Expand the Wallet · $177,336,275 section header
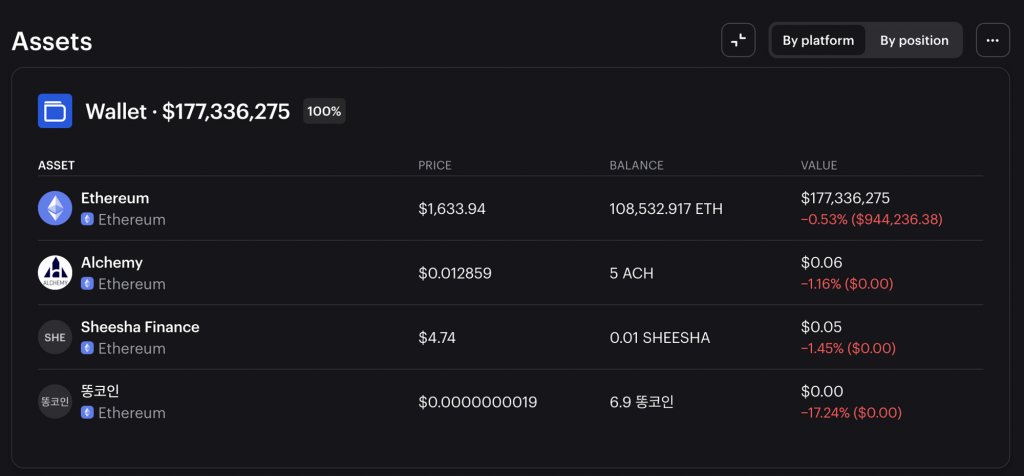The image size is (1024, 476). pyautogui.click(x=187, y=111)
